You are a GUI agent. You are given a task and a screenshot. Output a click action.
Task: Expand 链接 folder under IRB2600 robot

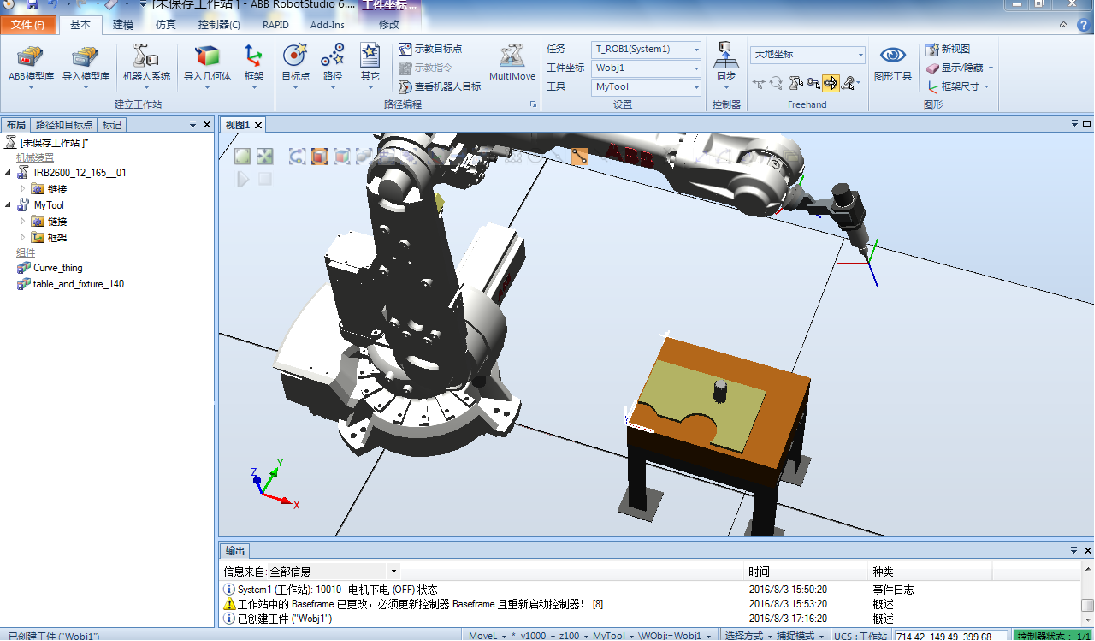[22, 189]
